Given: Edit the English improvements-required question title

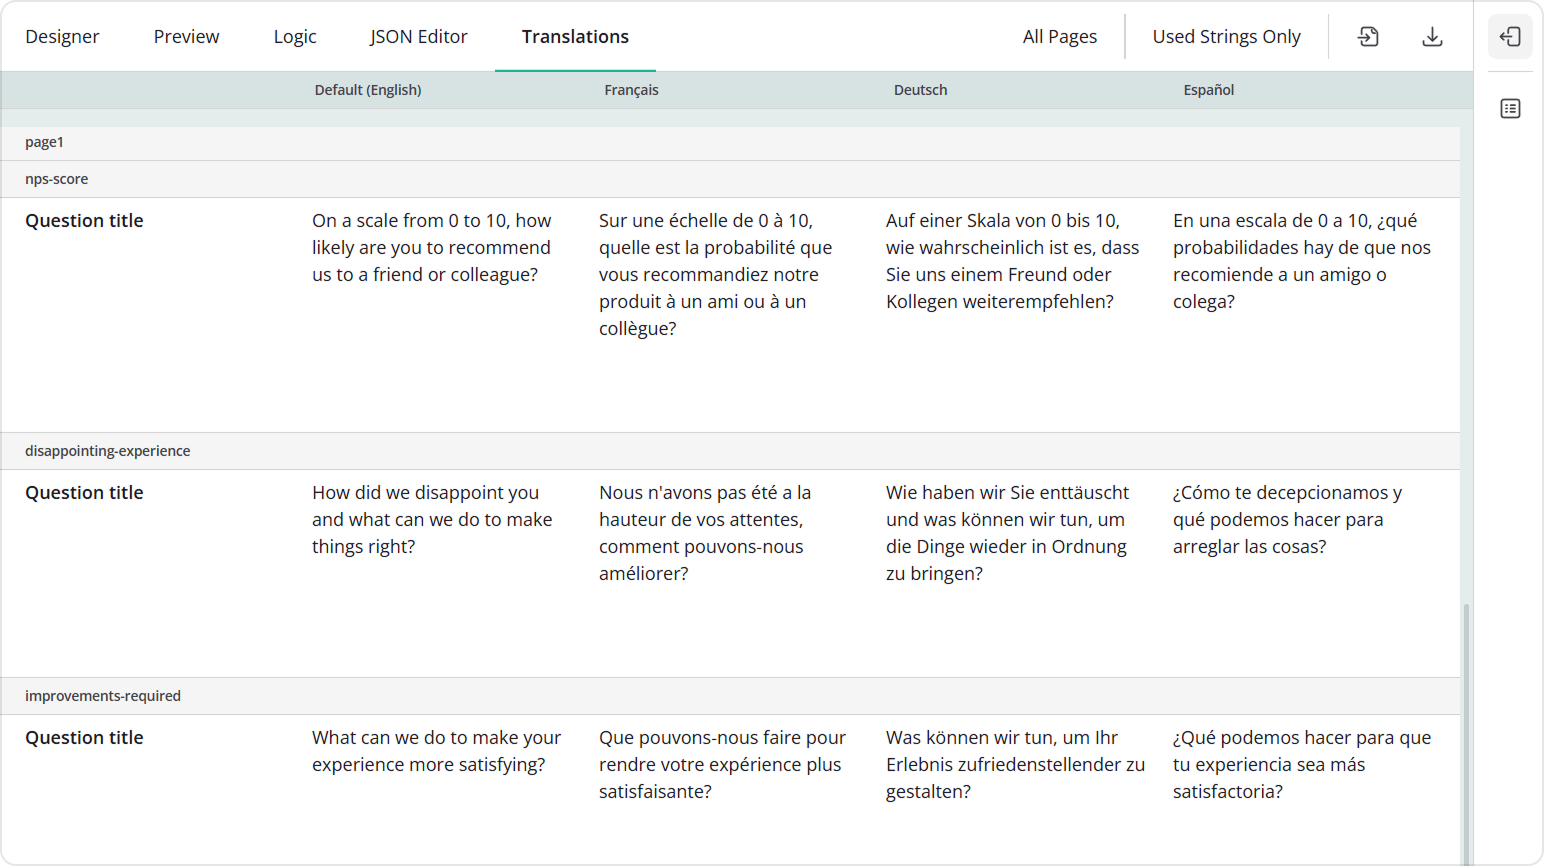Looking at the screenshot, I should tap(436, 751).
